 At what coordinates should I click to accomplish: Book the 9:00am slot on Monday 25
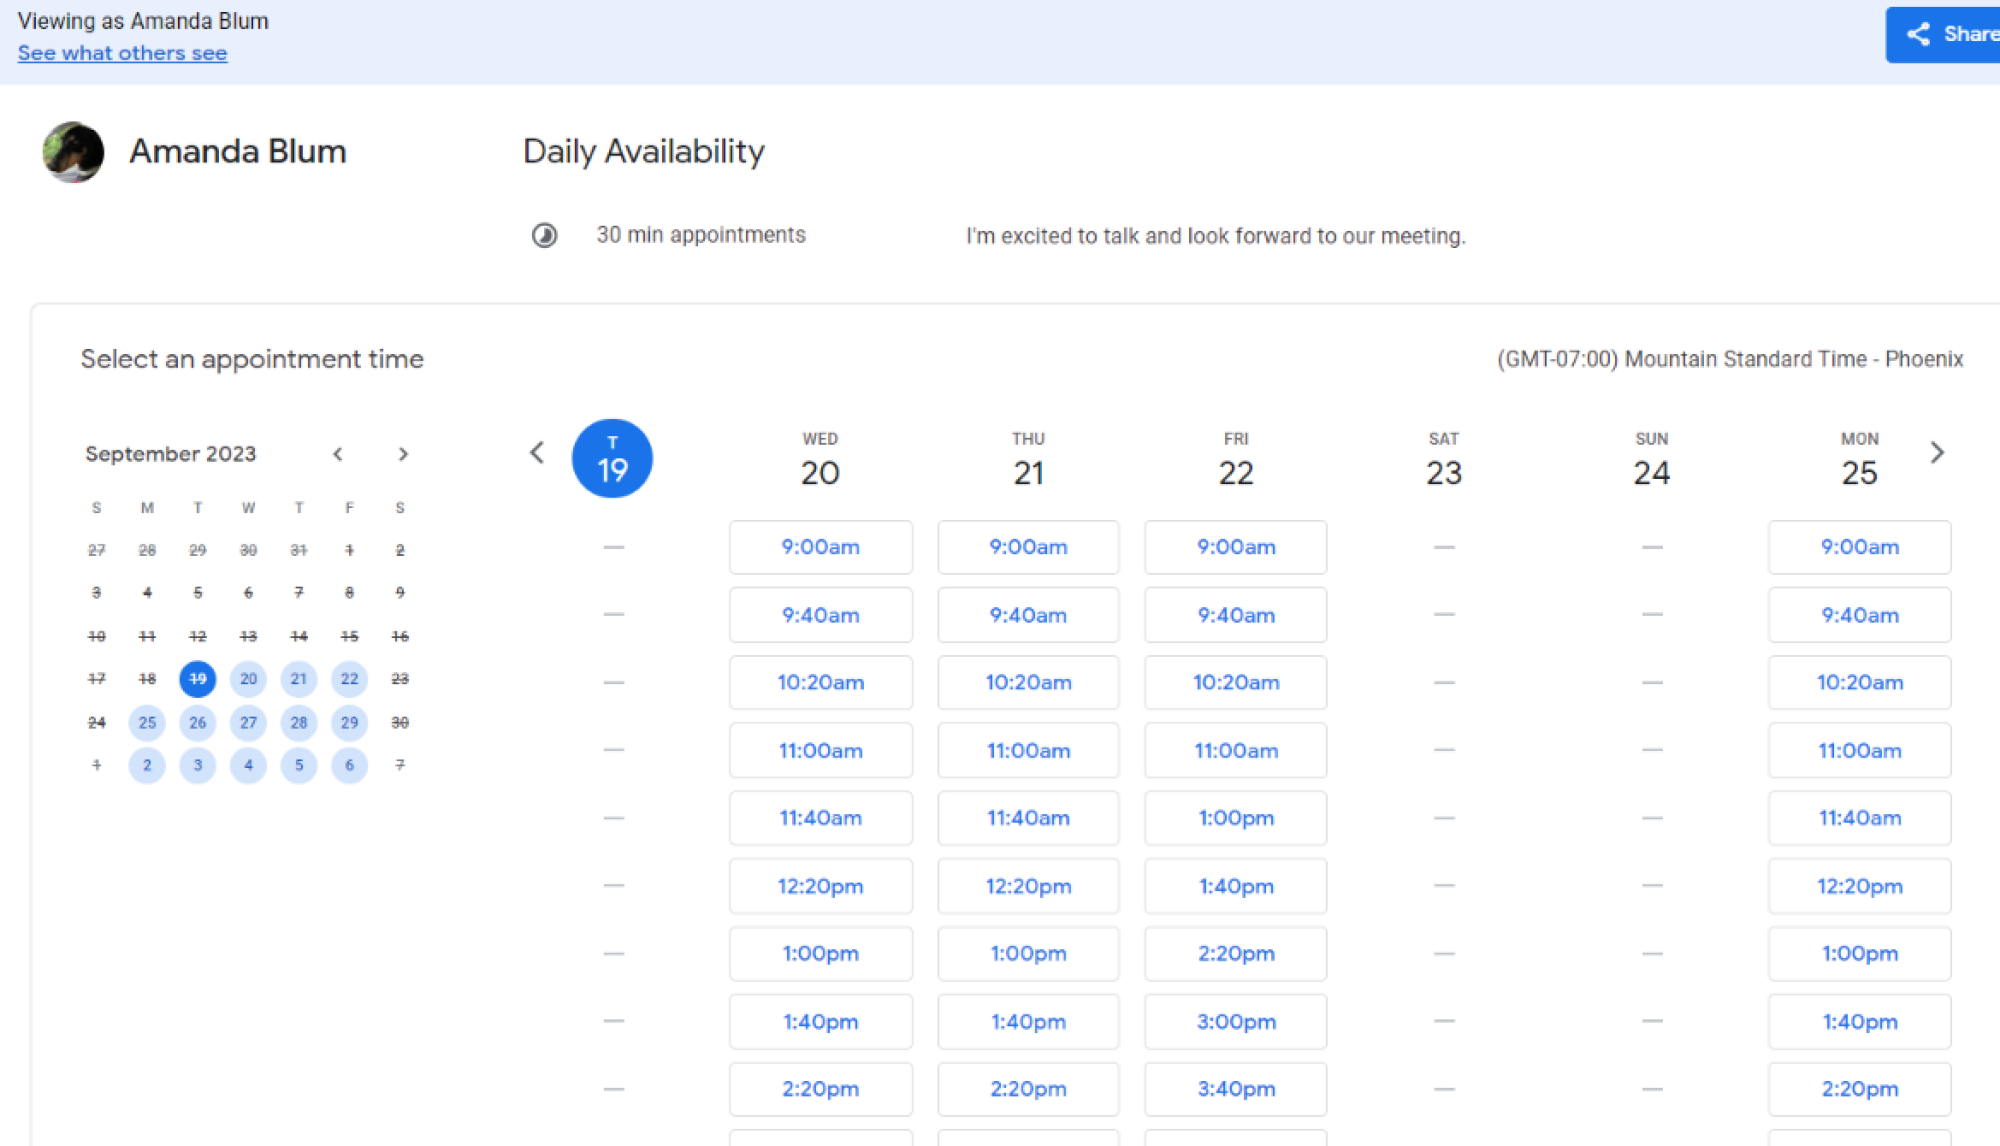[x=1860, y=547]
